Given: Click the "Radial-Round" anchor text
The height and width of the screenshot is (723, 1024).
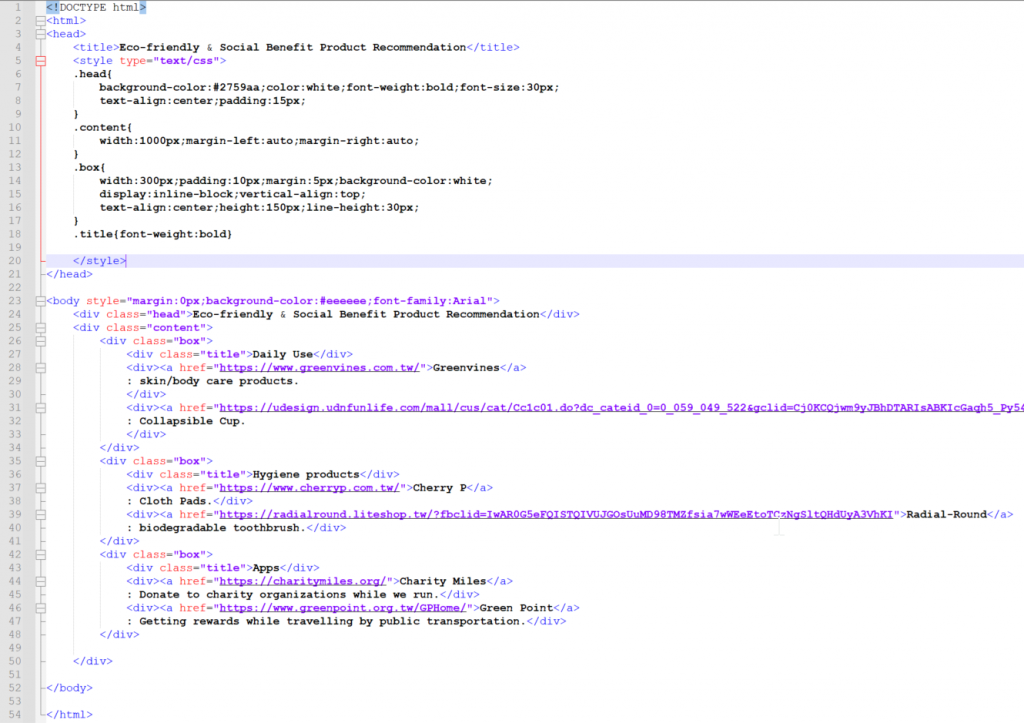Looking at the screenshot, I should coord(946,515).
